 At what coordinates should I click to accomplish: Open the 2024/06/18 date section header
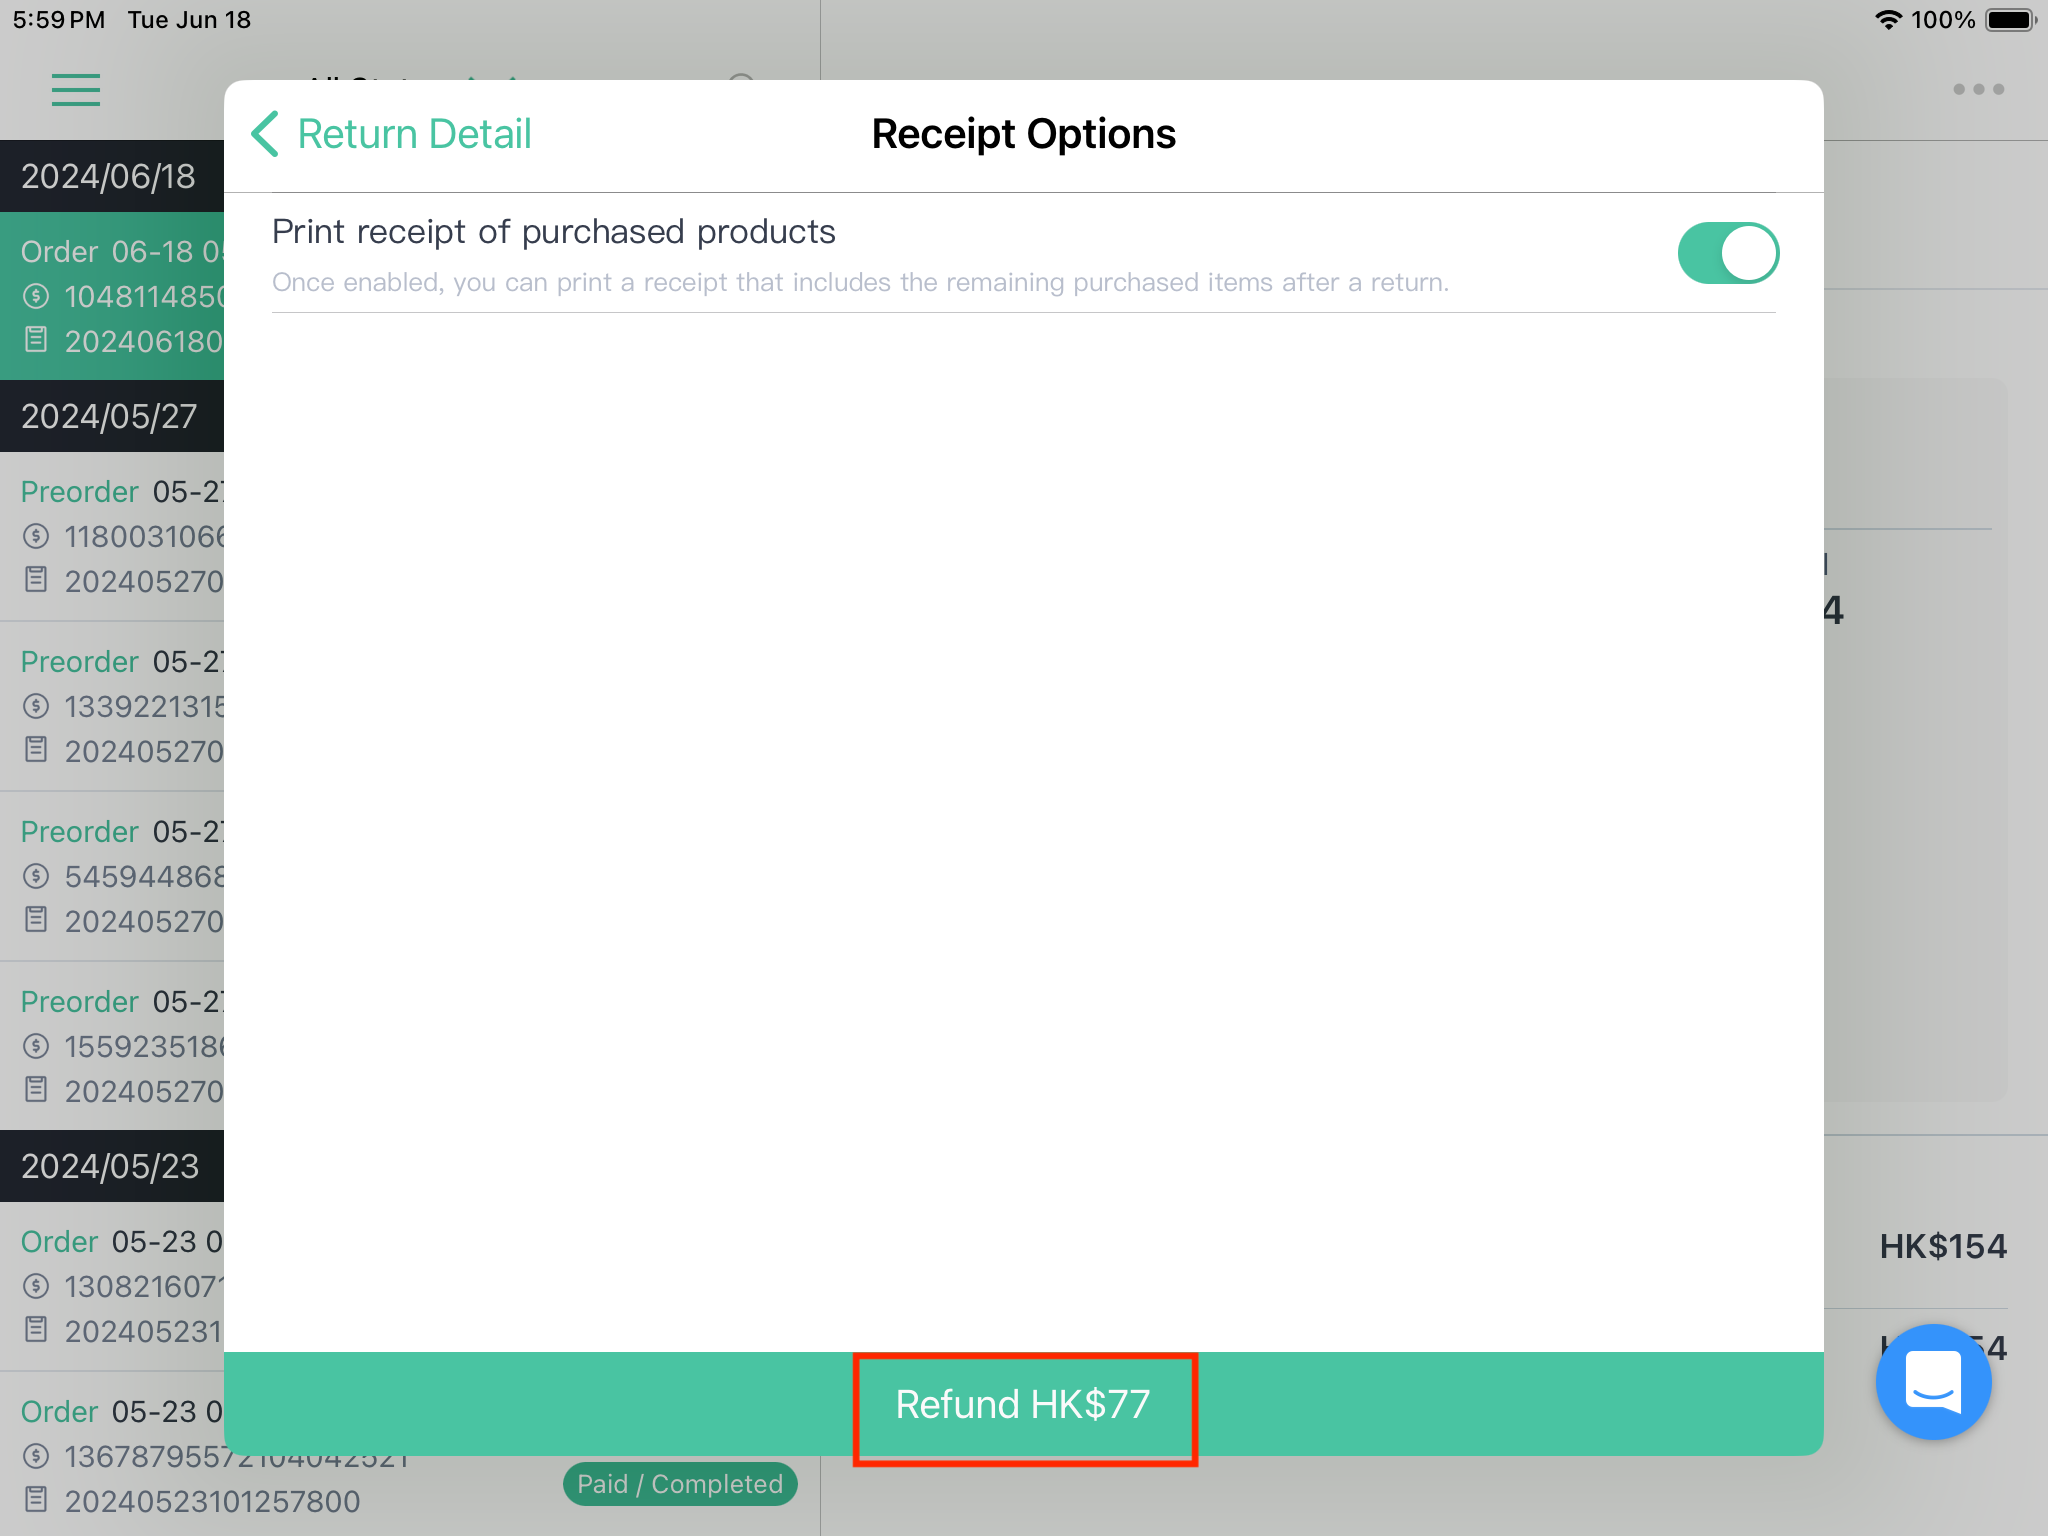[x=112, y=176]
